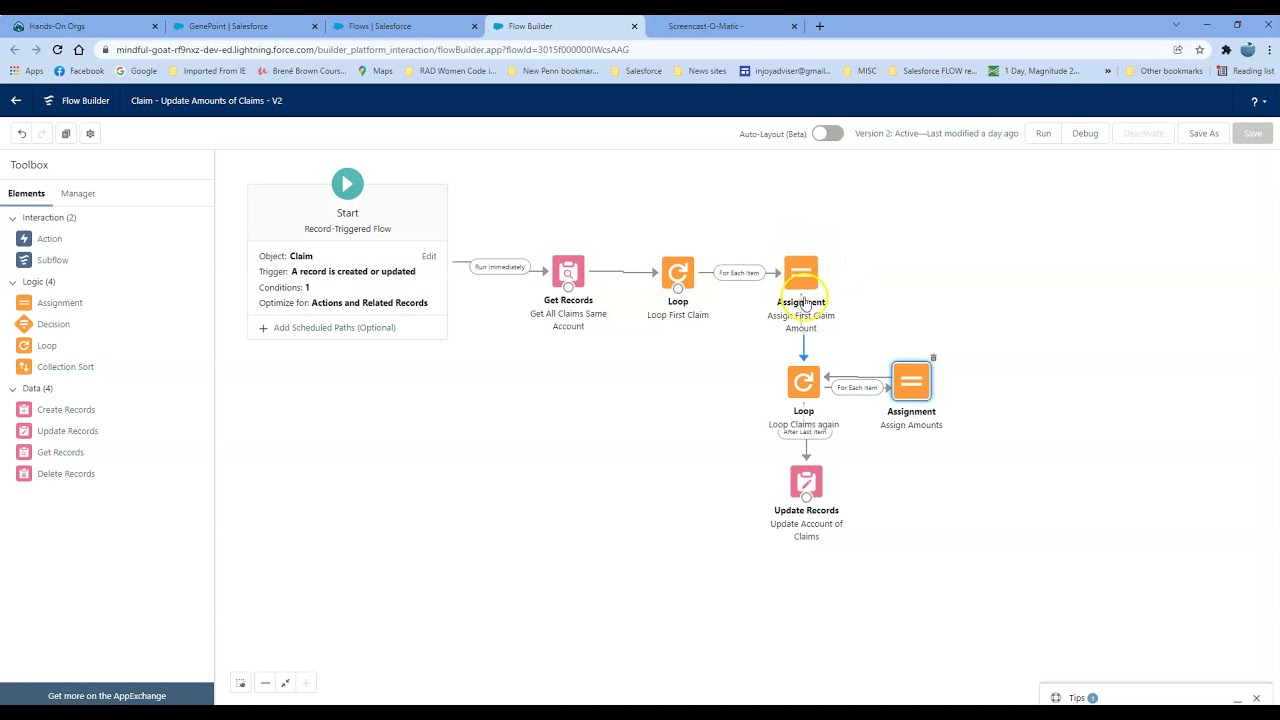The image size is (1280, 720).
Task: Open the Other bookmarks folder
Action: tap(1164, 71)
